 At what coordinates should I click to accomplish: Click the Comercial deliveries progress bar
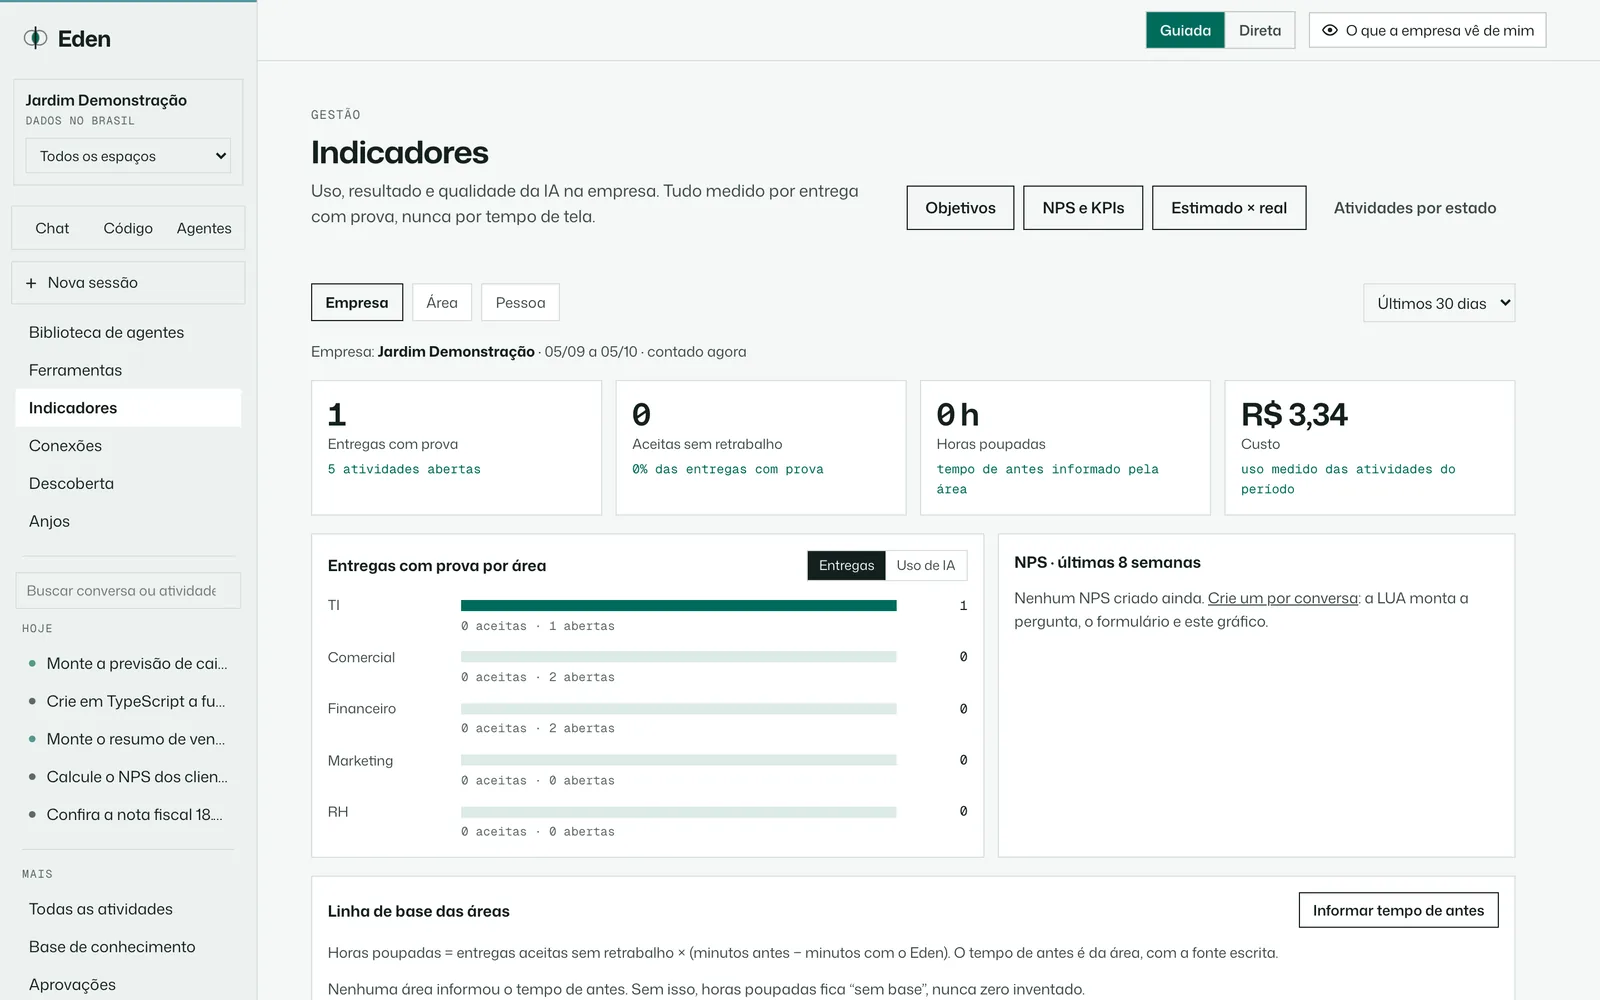click(x=678, y=657)
